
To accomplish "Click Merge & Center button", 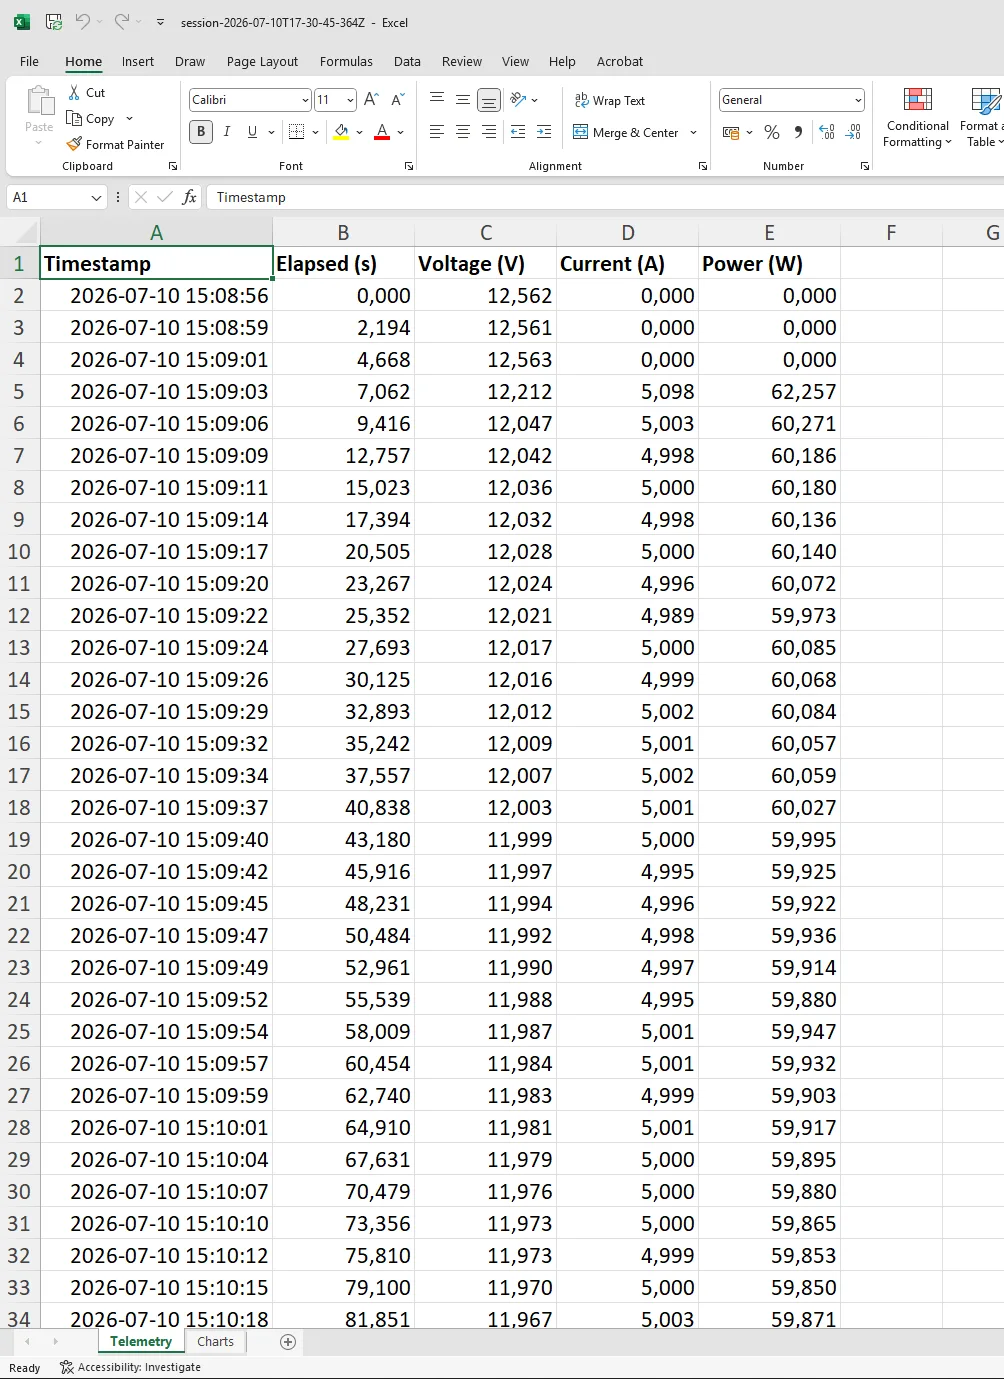I will 626,132.
